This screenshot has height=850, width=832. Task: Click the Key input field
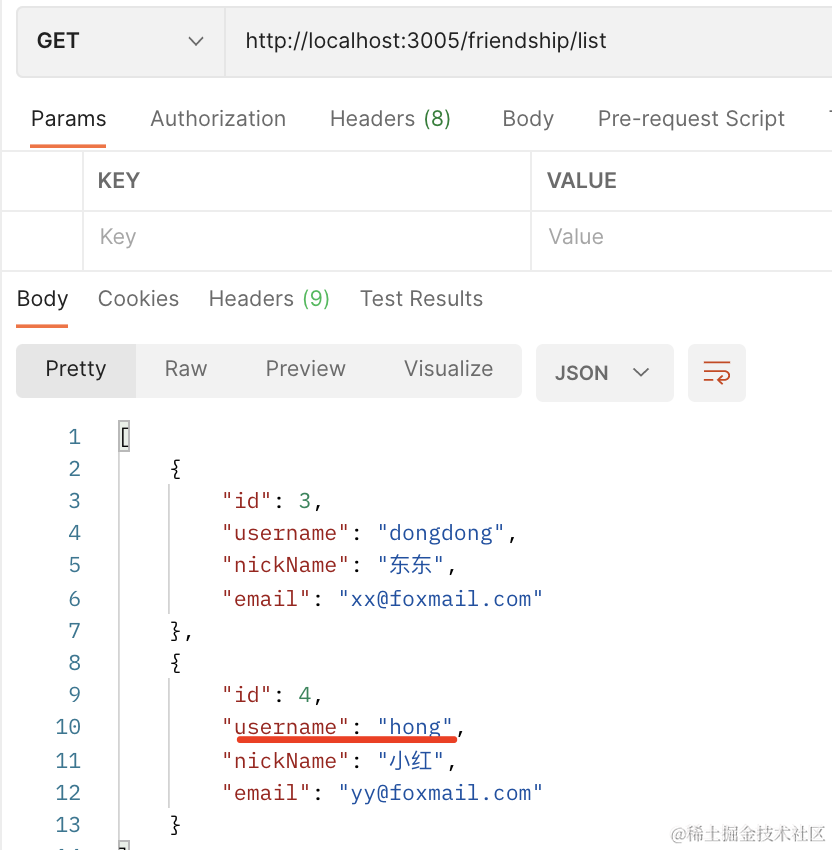click(x=306, y=237)
